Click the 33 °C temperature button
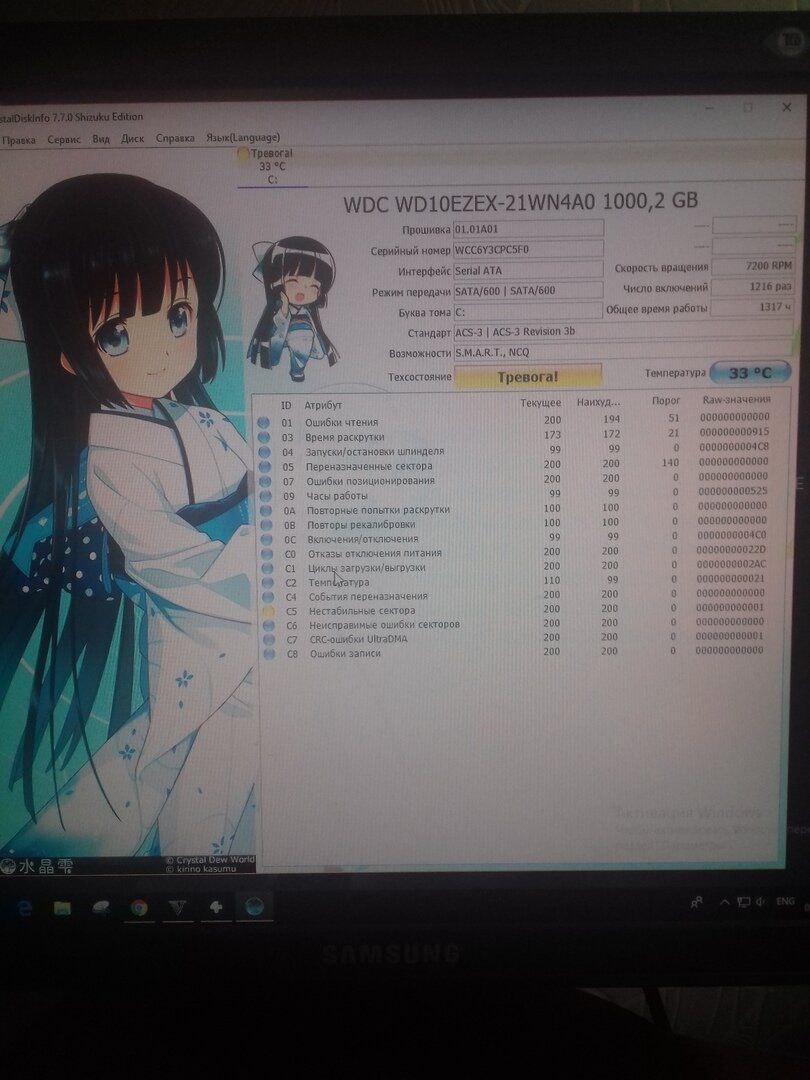The width and height of the screenshot is (810, 1080). point(750,373)
